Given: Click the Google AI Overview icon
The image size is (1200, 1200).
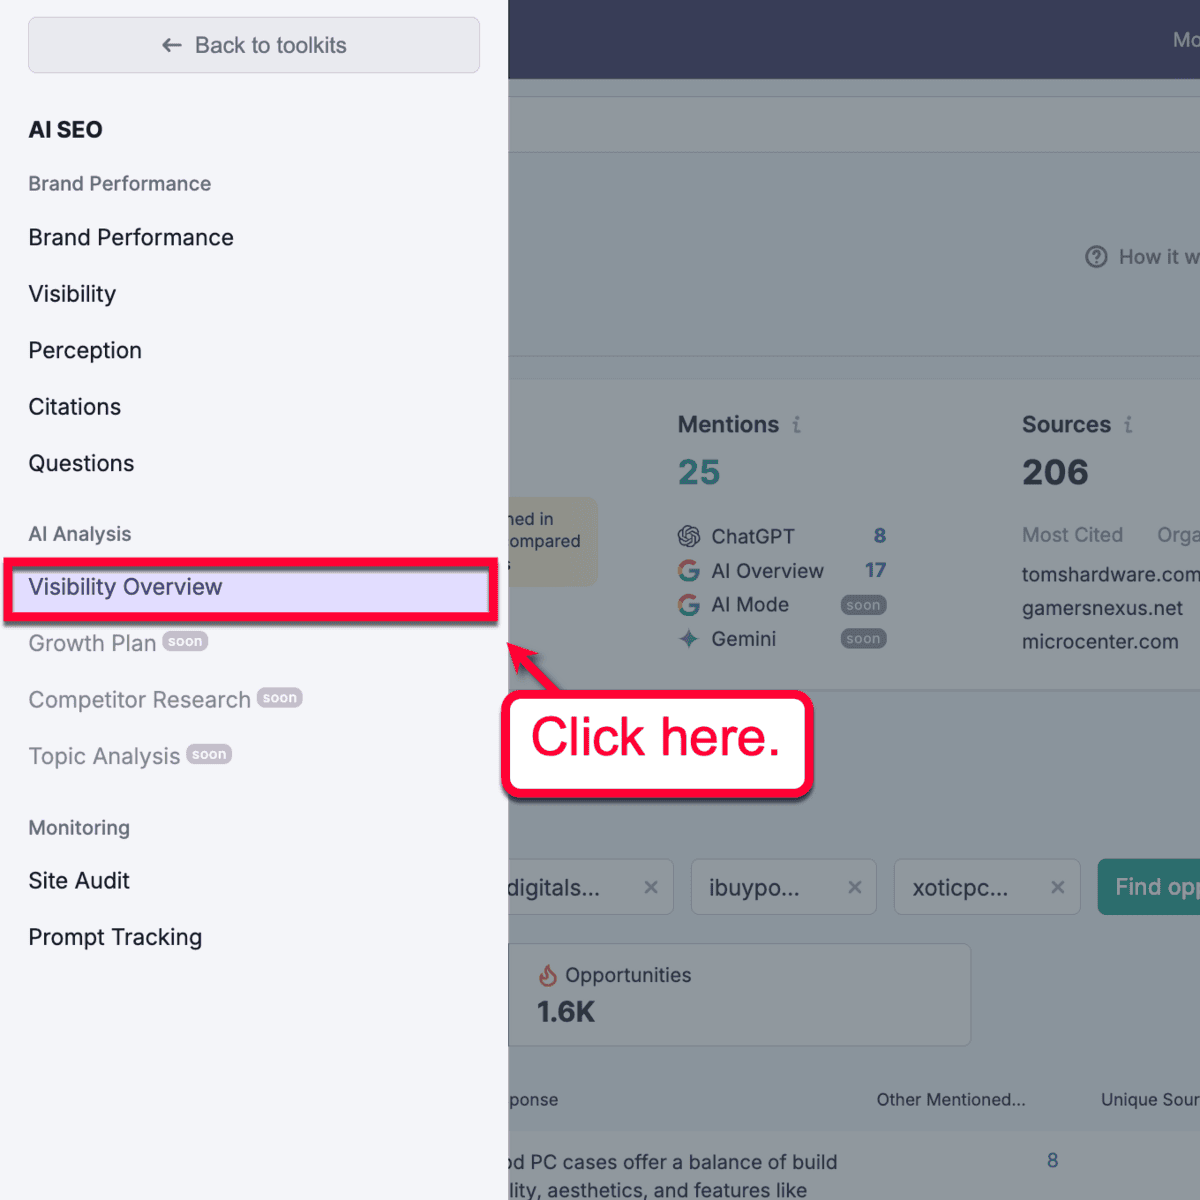Looking at the screenshot, I should 689,571.
